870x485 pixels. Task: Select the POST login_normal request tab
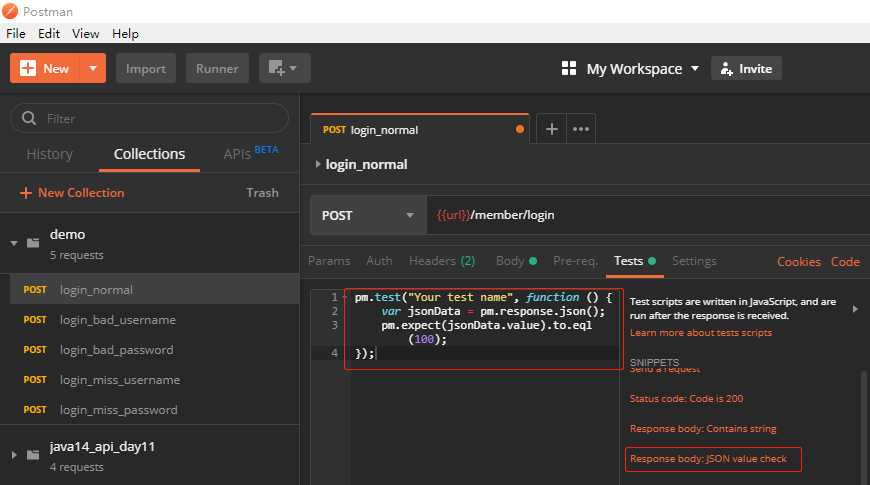pyautogui.click(x=420, y=129)
